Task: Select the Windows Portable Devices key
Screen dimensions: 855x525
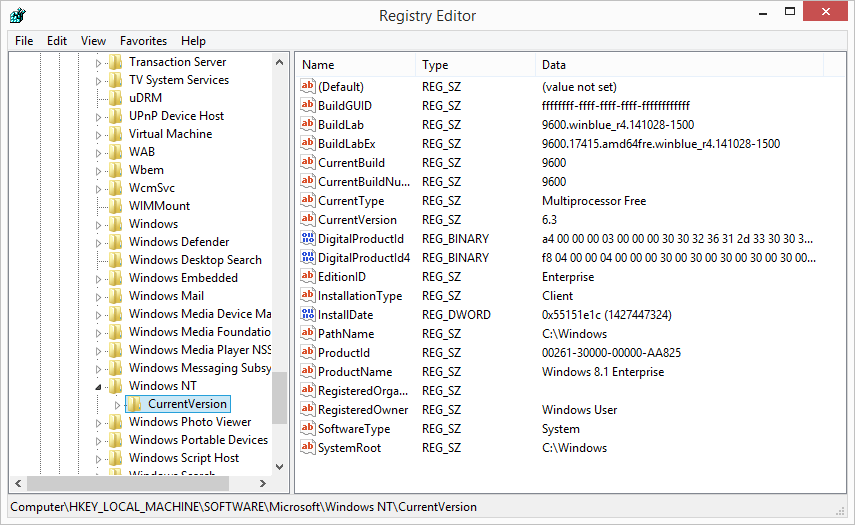Action: click(x=198, y=440)
